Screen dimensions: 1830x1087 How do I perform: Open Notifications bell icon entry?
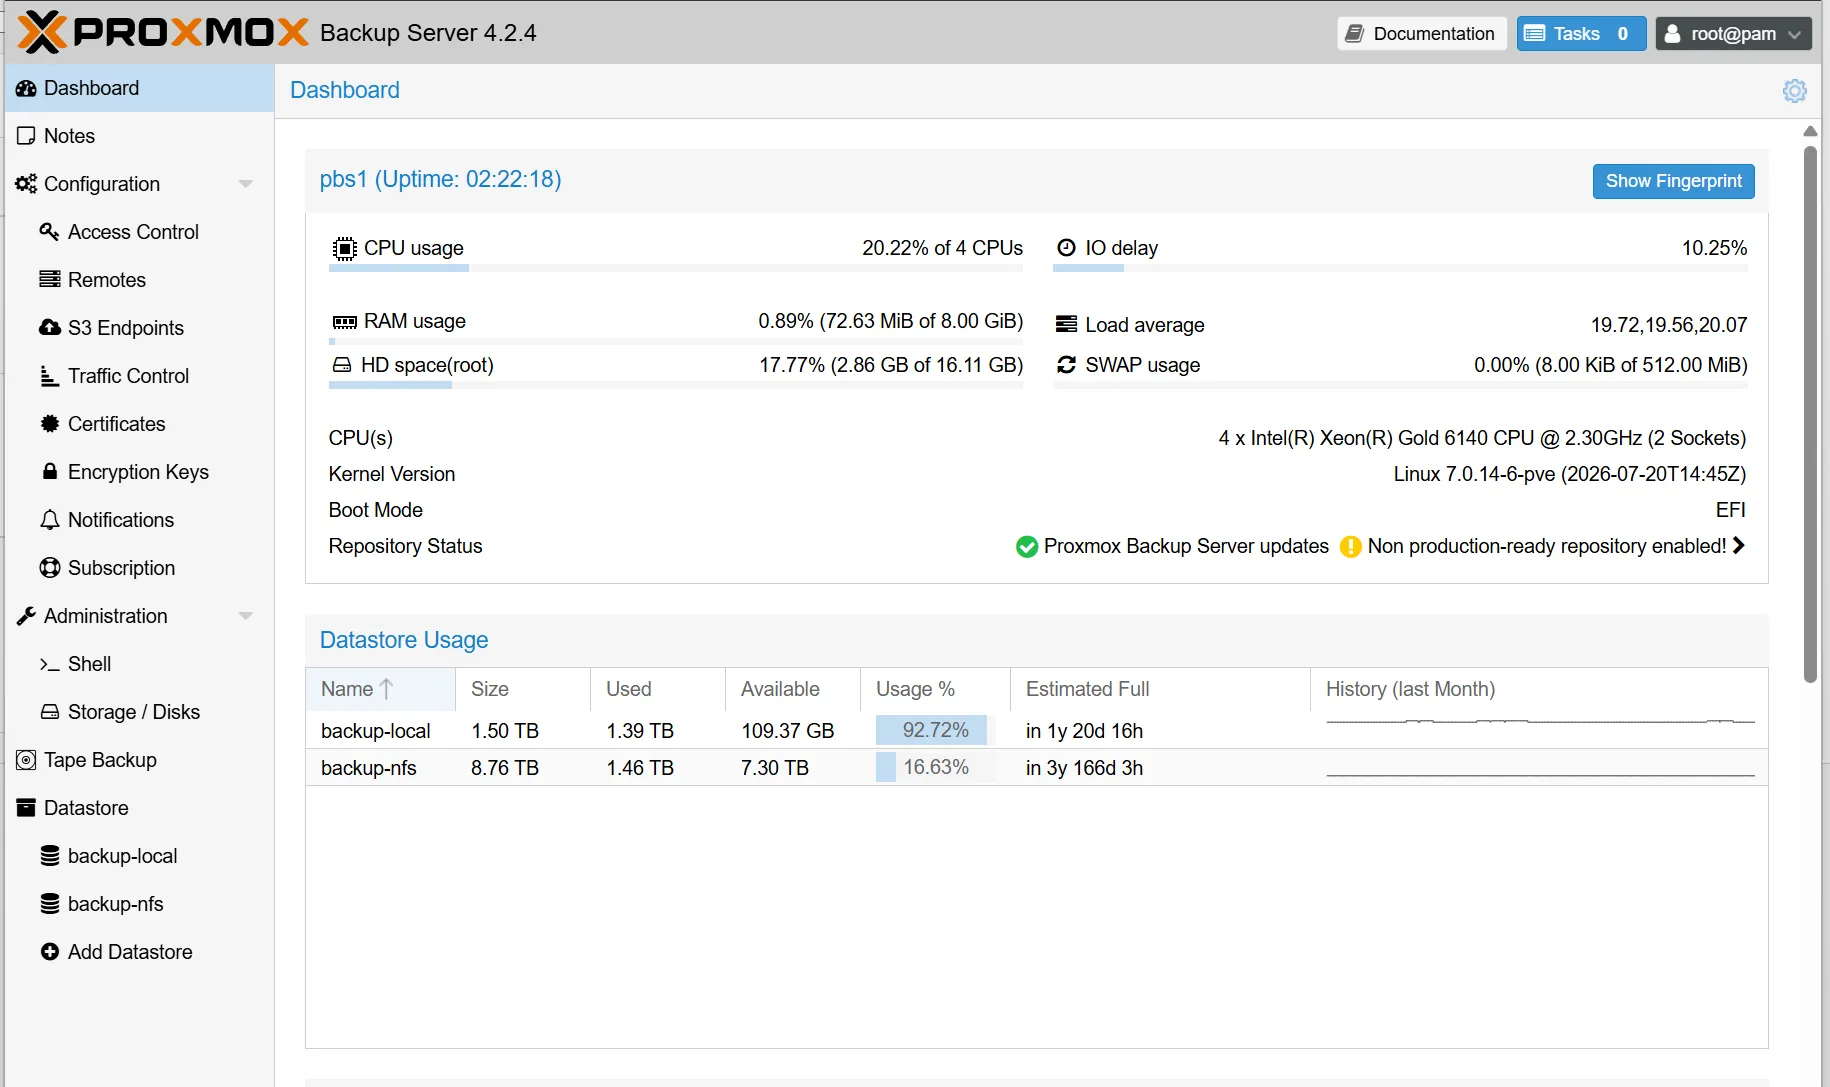click(139, 520)
